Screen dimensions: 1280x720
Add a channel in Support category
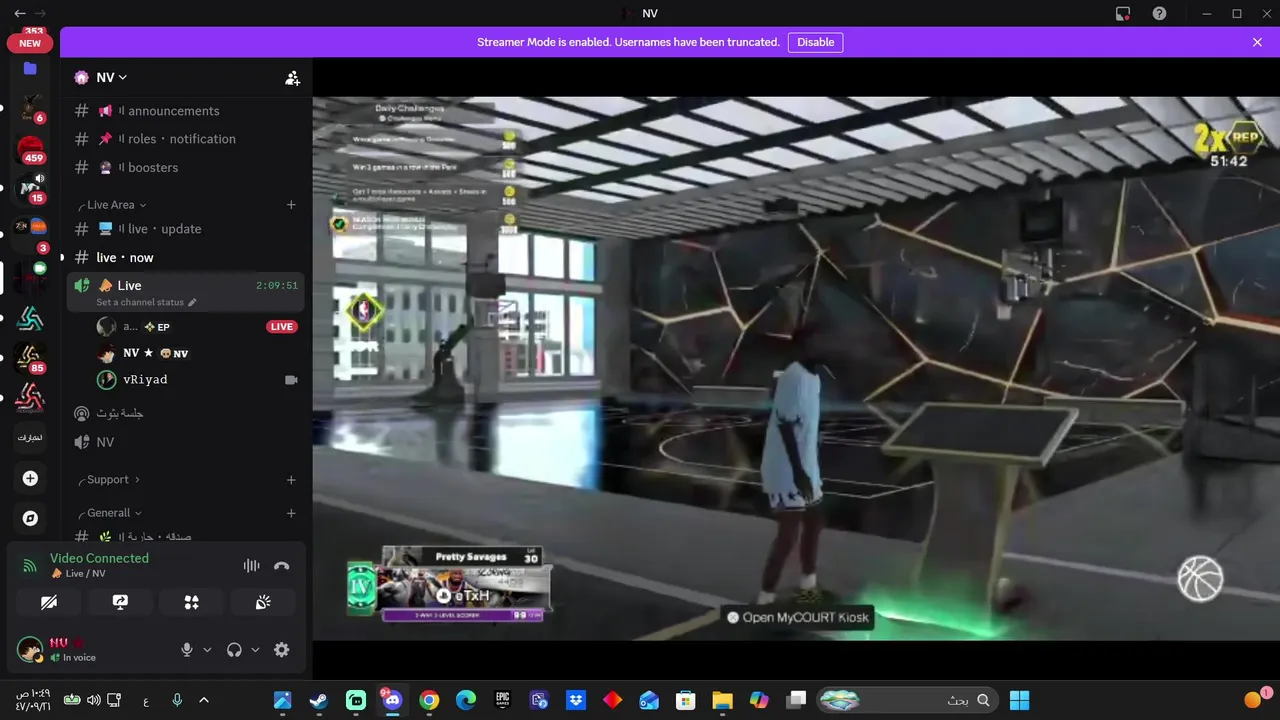pos(291,480)
